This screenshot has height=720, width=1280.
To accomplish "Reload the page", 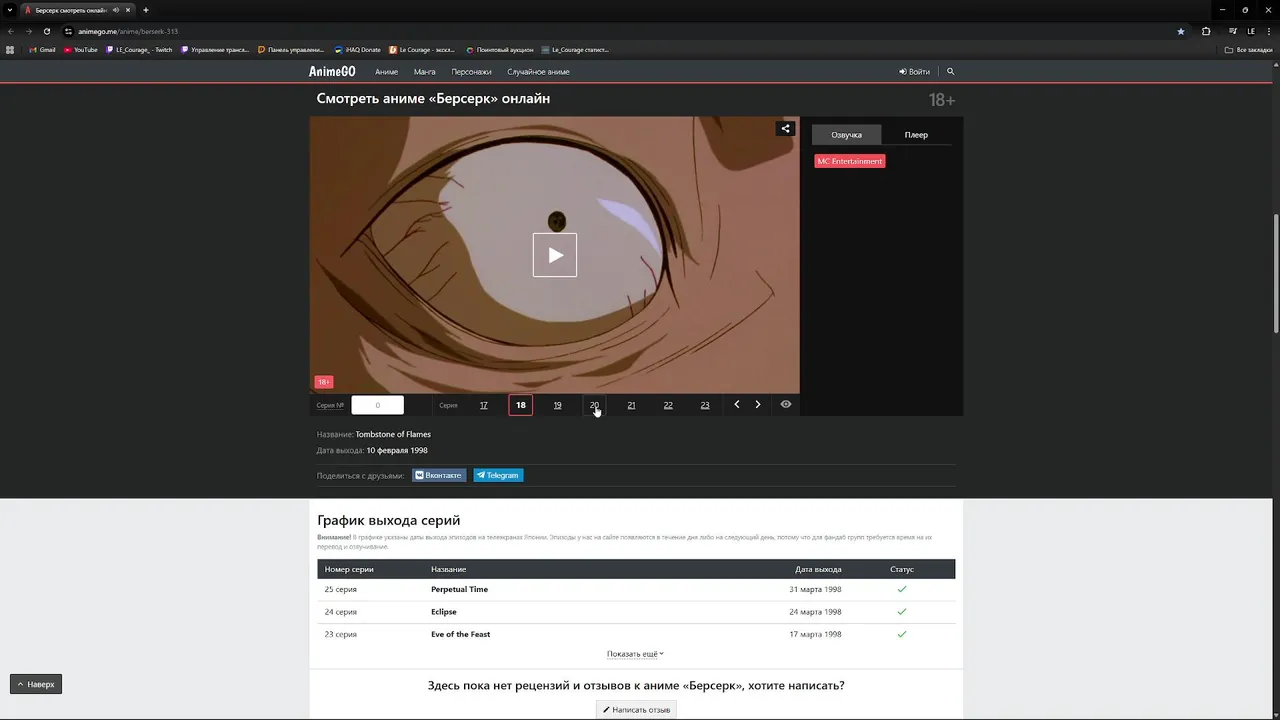I will (46, 31).
